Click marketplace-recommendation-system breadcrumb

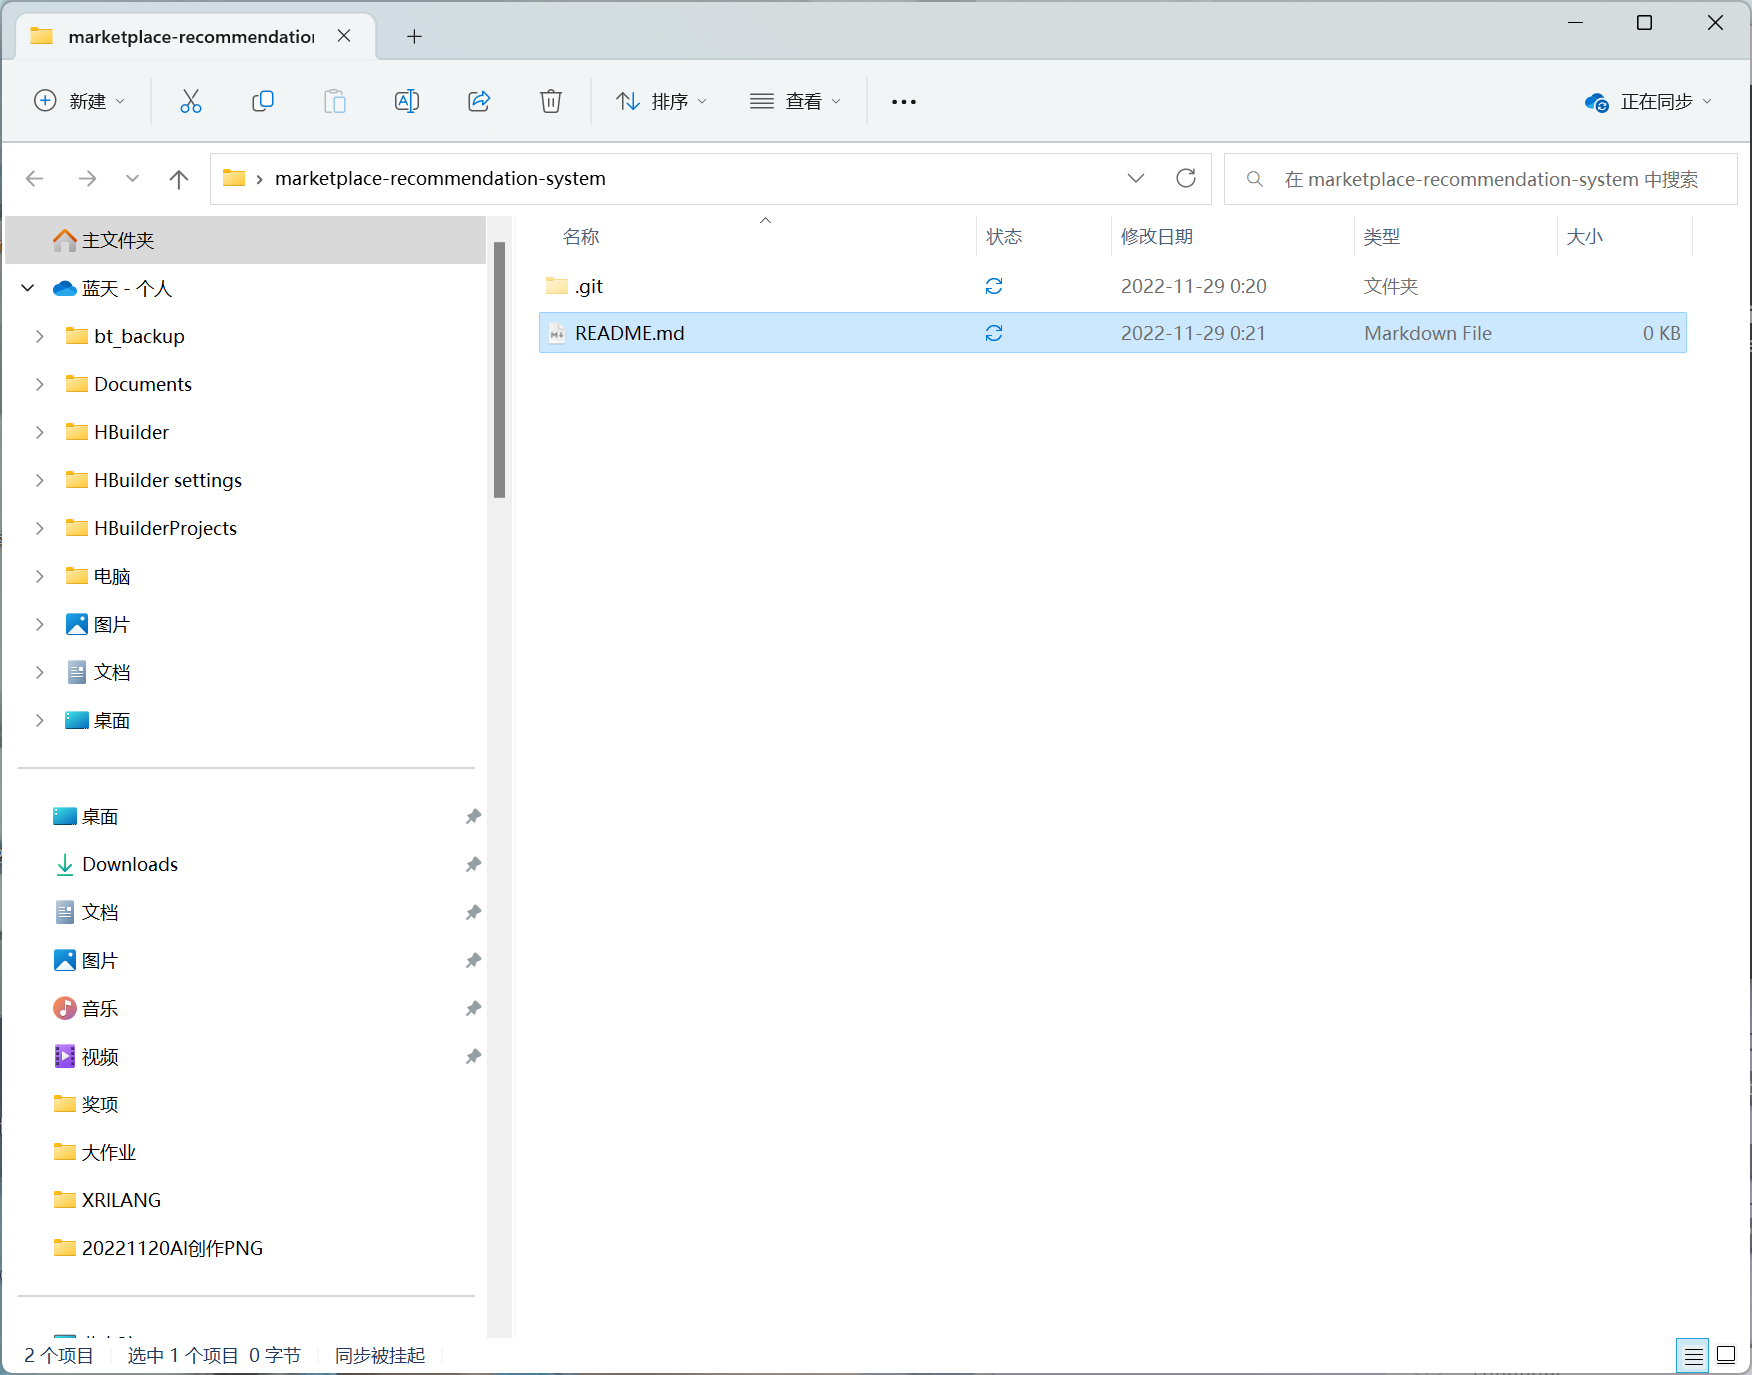tap(440, 178)
